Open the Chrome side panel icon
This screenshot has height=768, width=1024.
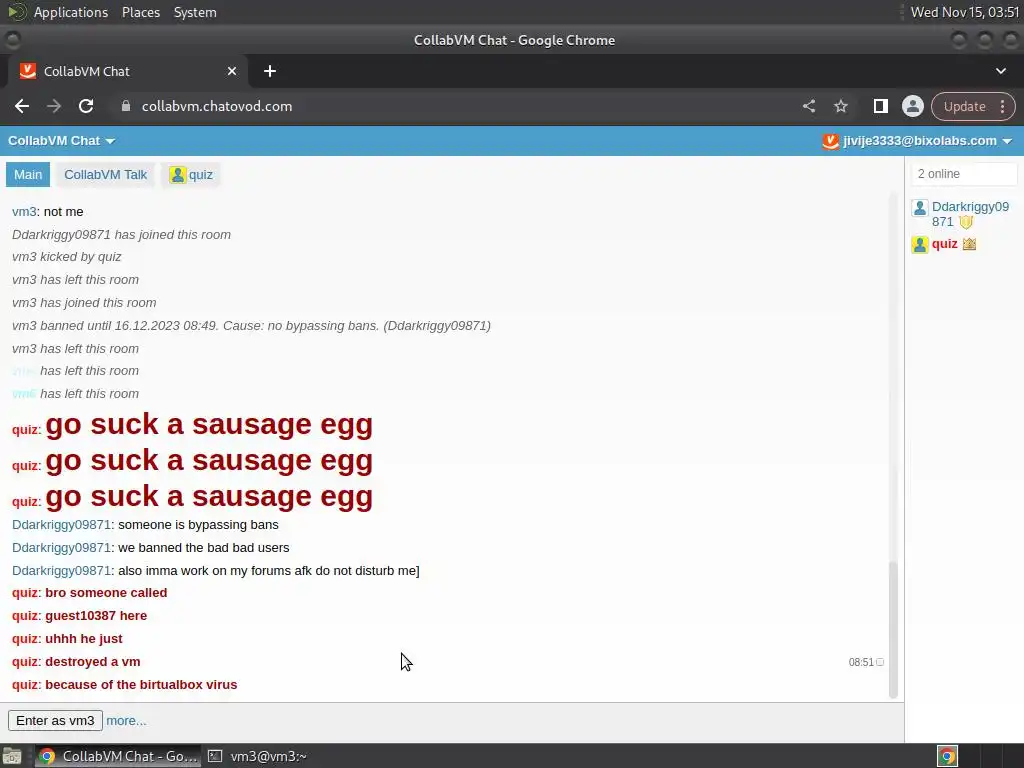tap(880, 106)
